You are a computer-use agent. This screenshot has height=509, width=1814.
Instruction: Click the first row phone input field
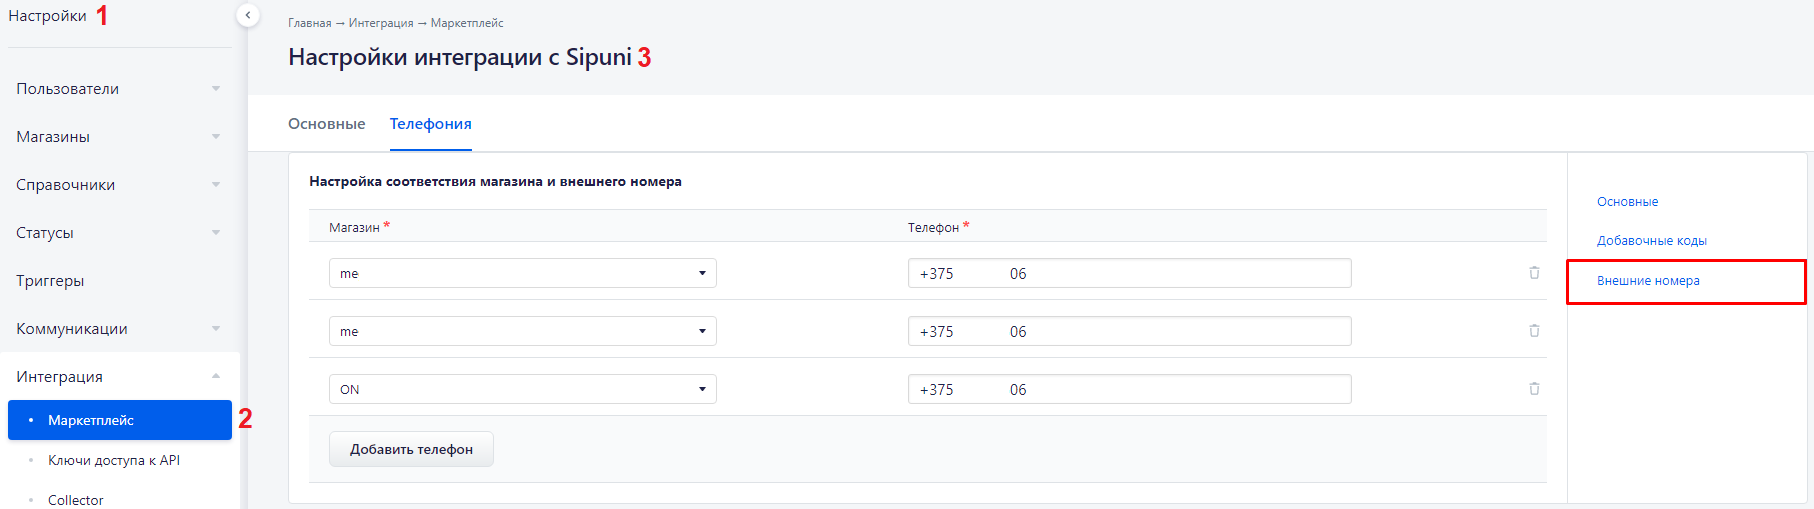click(x=1130, y=273)
